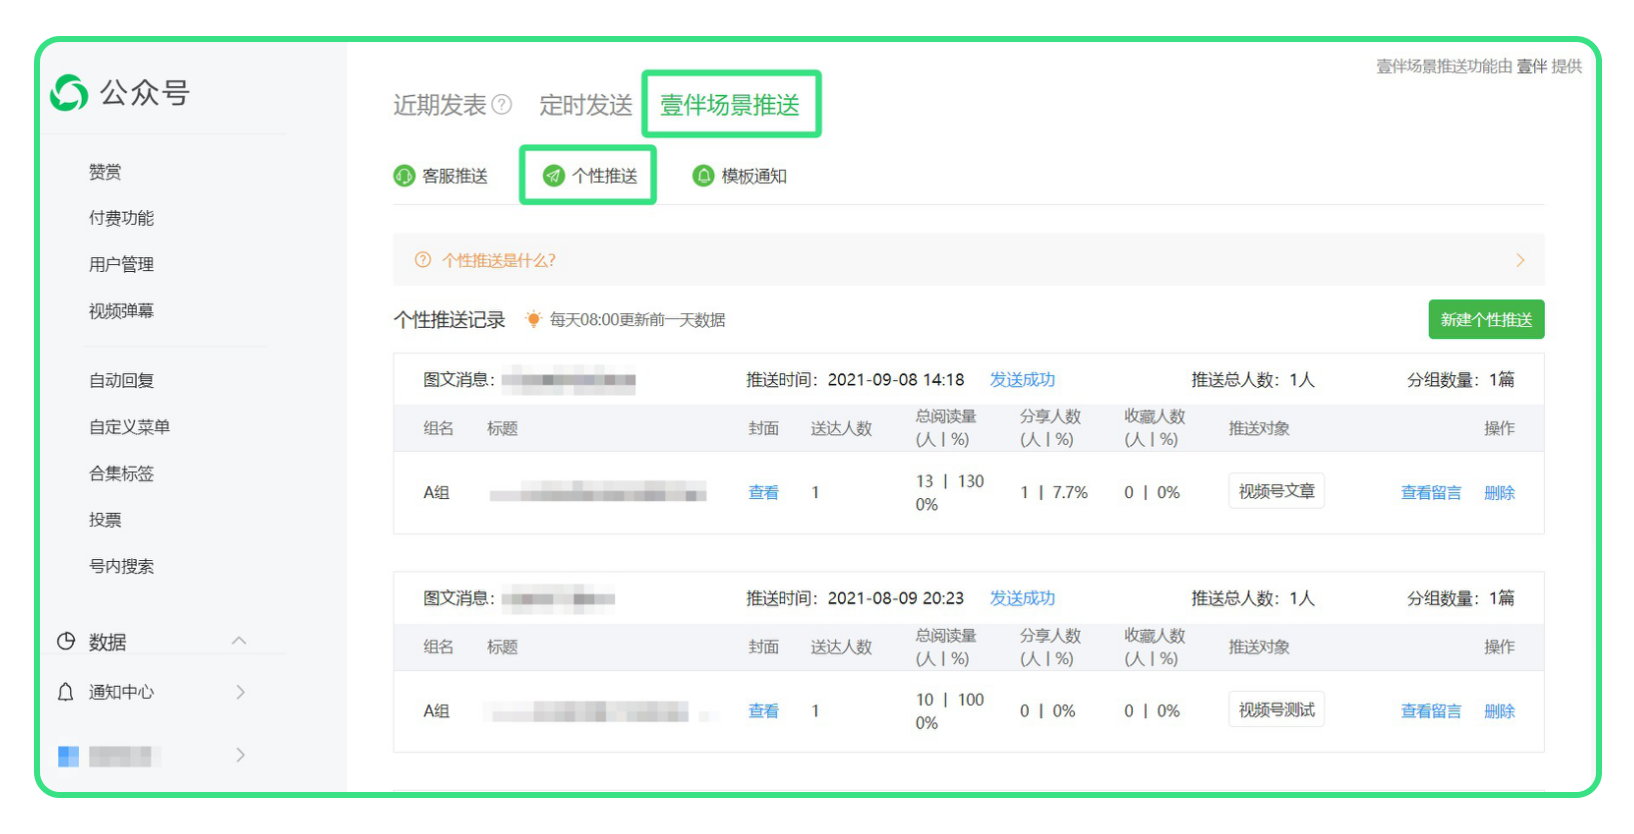Open 视频弹幕 in the sidebar
Viewport: 1634px width, 834px height.
121,311
